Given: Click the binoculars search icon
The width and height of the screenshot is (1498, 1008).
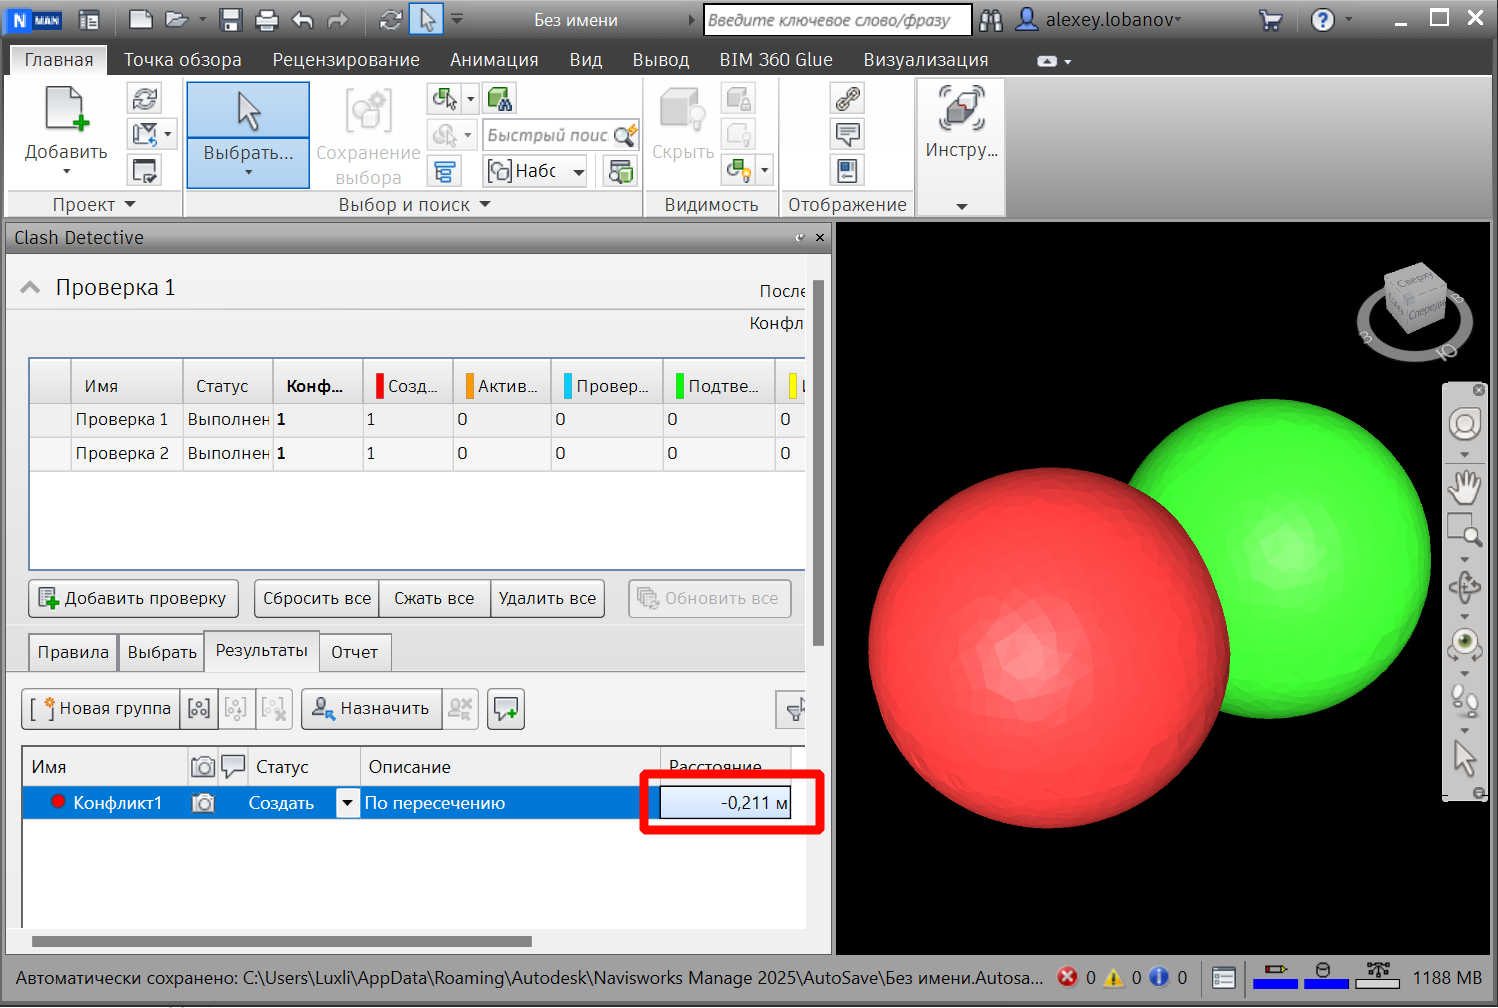Looking at the screenshot, I should [991, 19].
